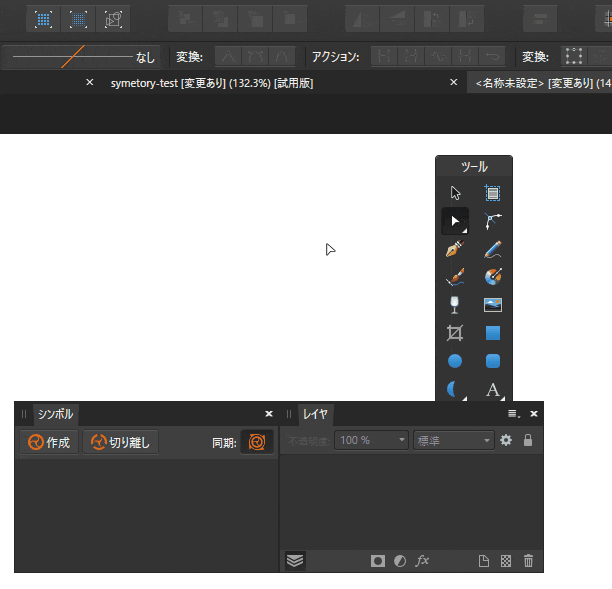Select the Place Image tool
The height and width of the screenshot is (589, 612).
[493, 305]
